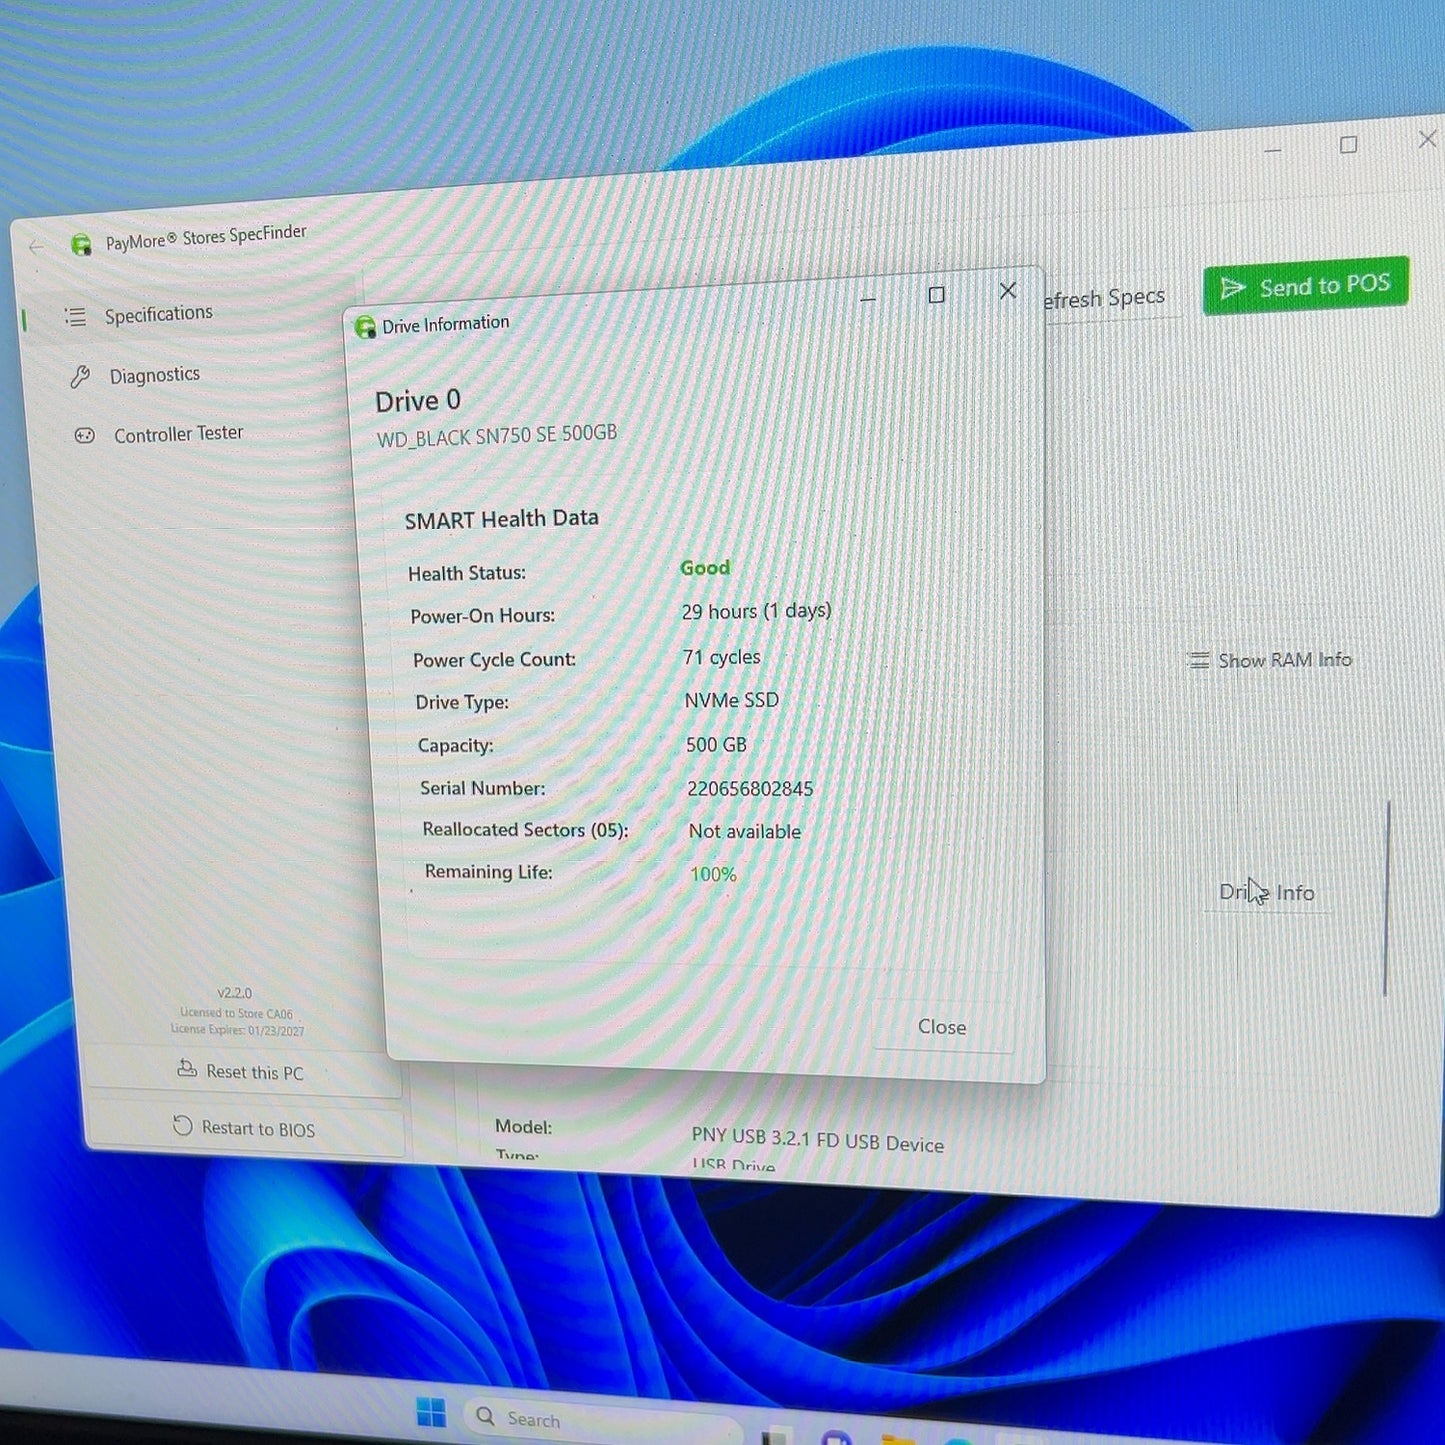The image size is (1445, 1445).
Task: Minimize the PayMore SpecFinder window
Action: (1272, 150)
